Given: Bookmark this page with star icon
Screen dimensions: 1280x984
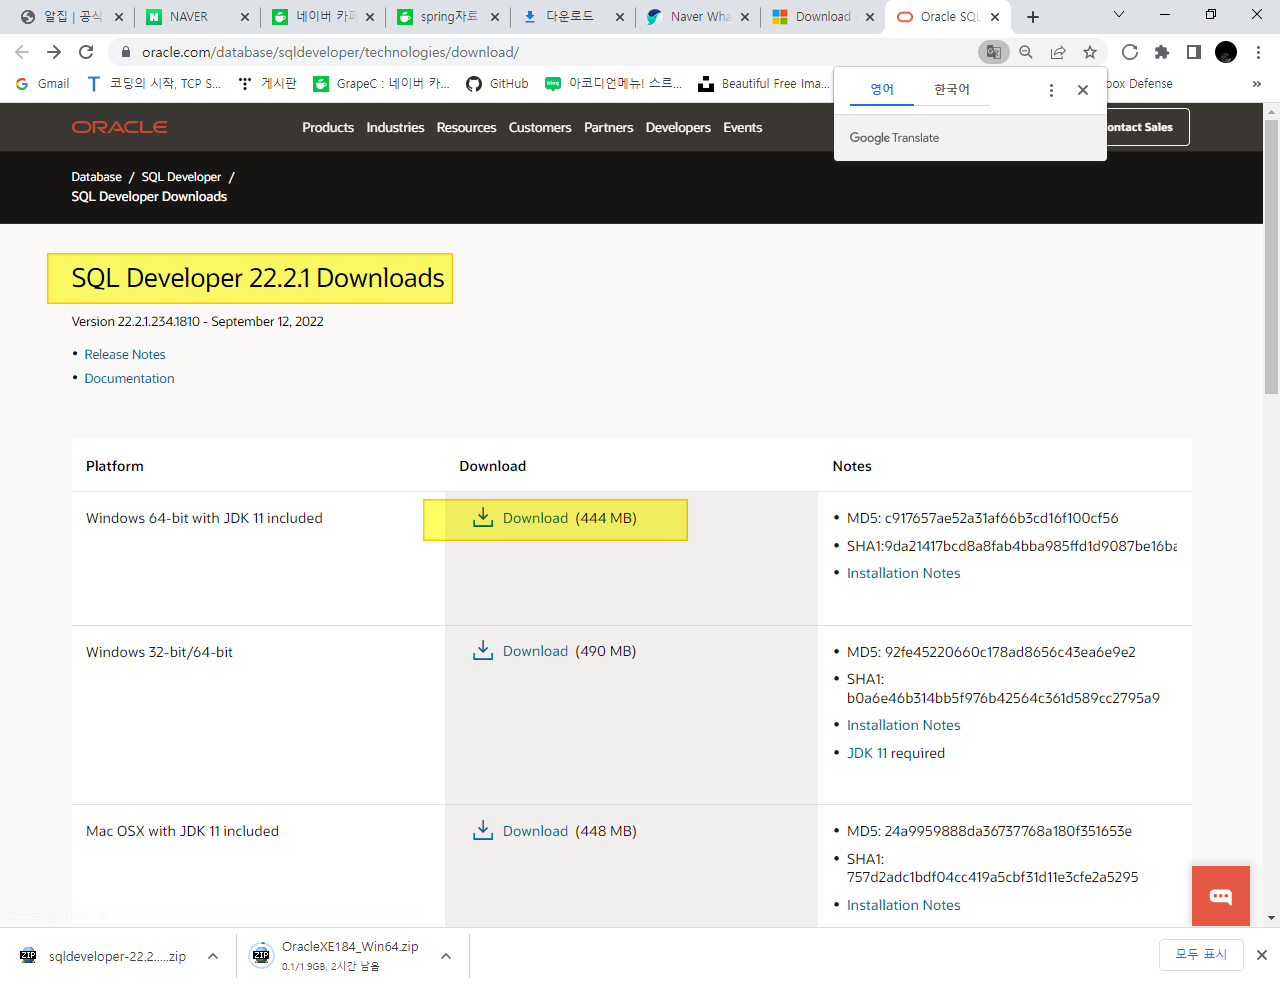Looking at the screenshot, I should (1090, 52).
